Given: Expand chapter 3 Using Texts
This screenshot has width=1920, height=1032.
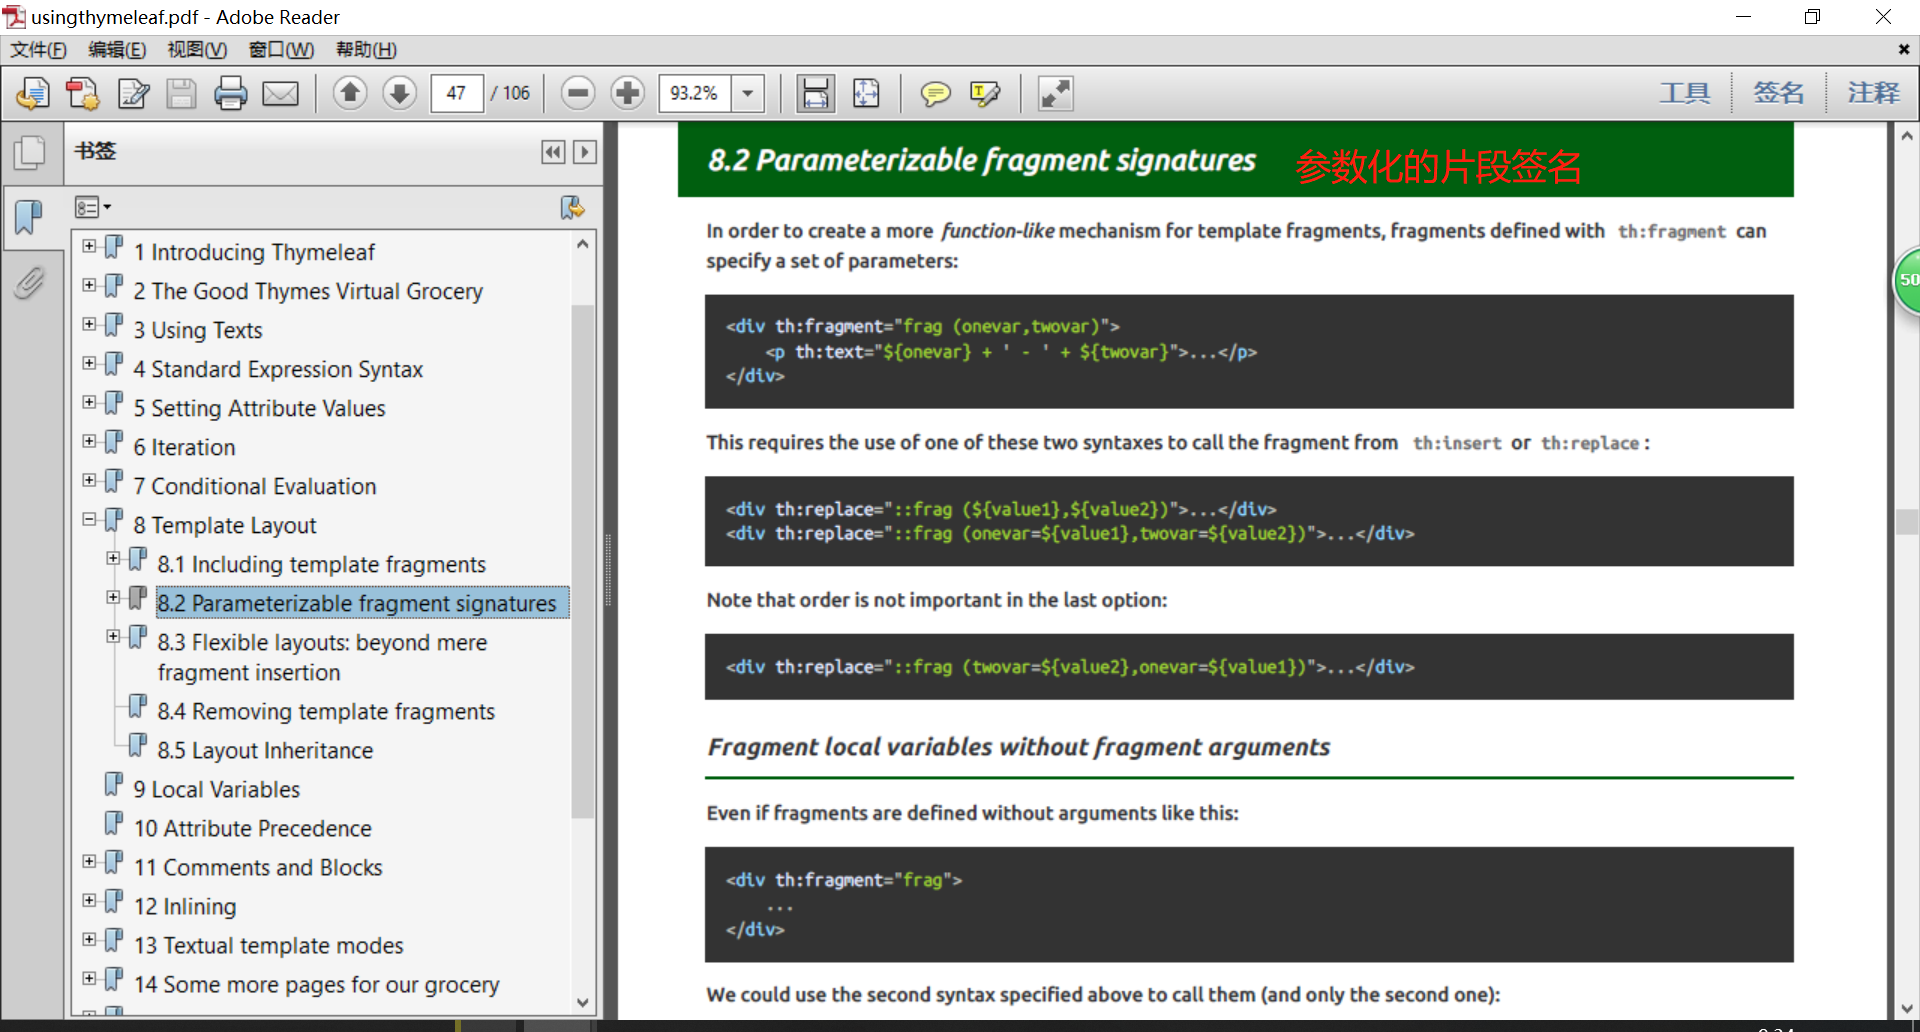Looking at the screenshot, I should (89, 324).
